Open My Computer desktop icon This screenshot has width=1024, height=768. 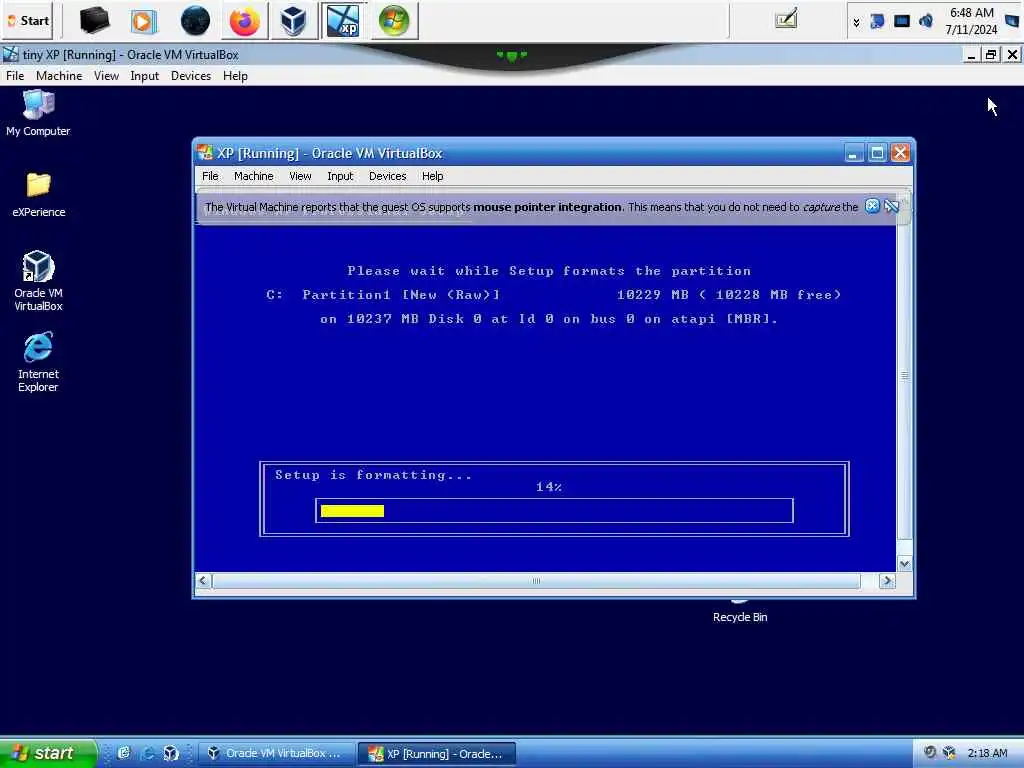coord(38,112)
